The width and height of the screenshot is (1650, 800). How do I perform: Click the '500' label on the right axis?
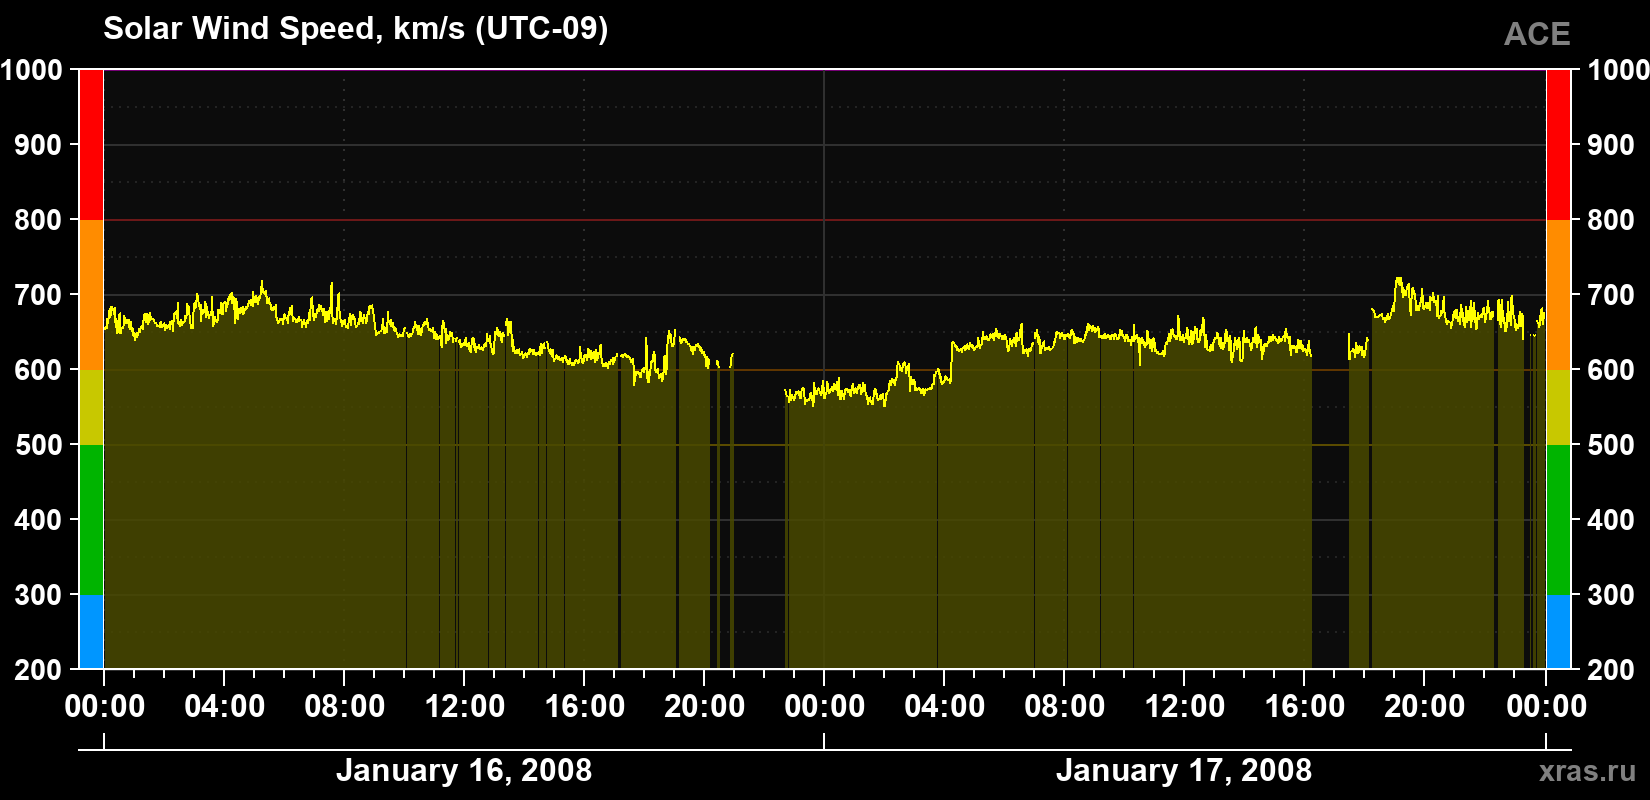[1611, 445]
